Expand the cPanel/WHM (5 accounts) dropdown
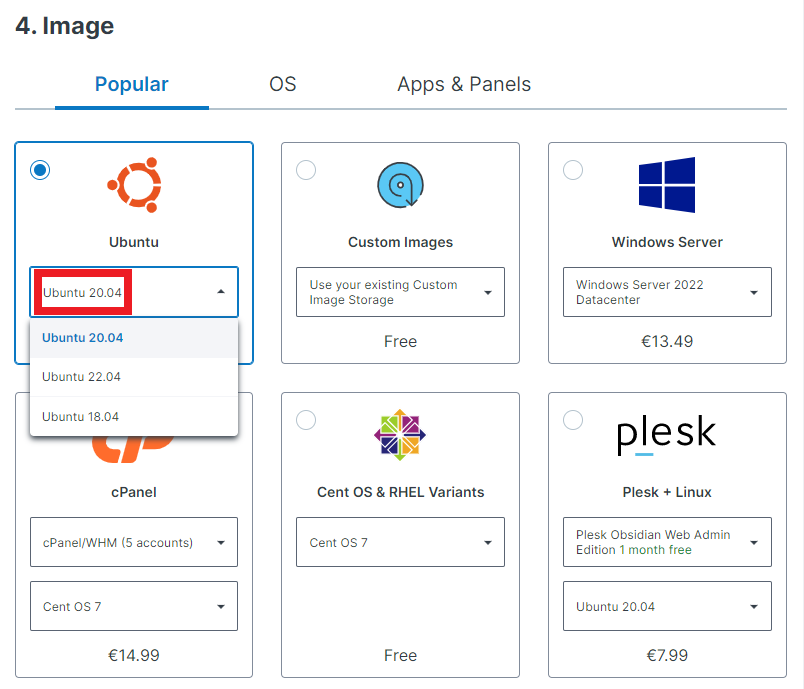Image resolution: width=804 pixels, height=689 pixels. (x=134, y=542)
